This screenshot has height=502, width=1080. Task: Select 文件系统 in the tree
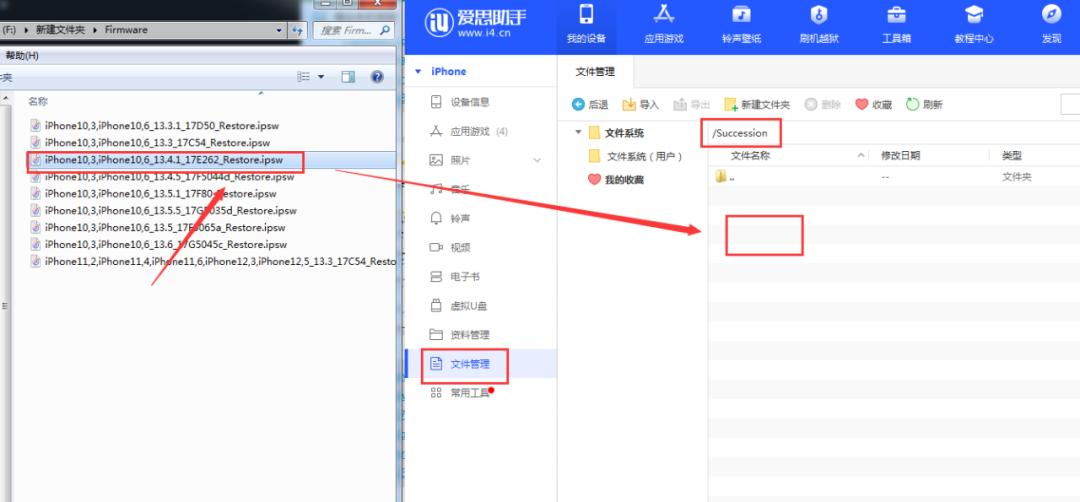pos(624,134)
